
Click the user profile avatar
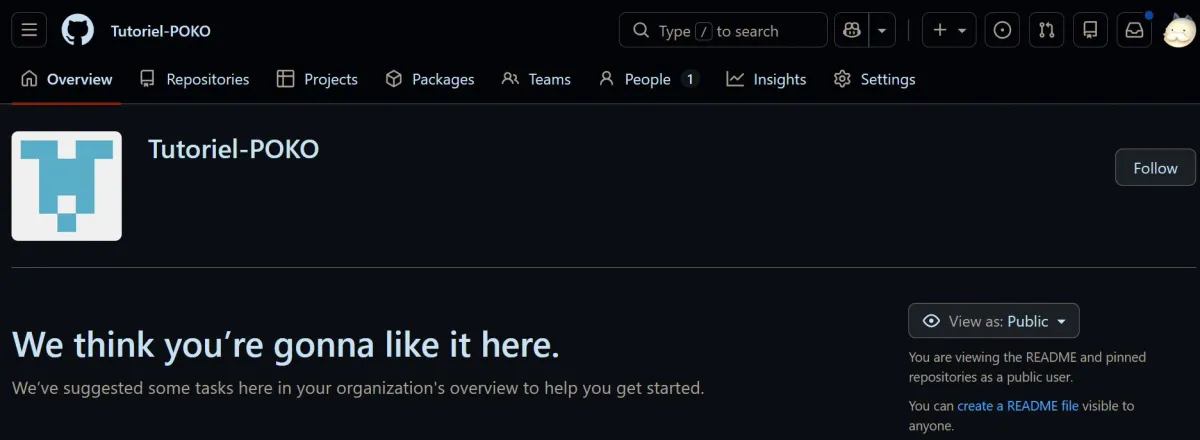click(x=1179, y=31)
